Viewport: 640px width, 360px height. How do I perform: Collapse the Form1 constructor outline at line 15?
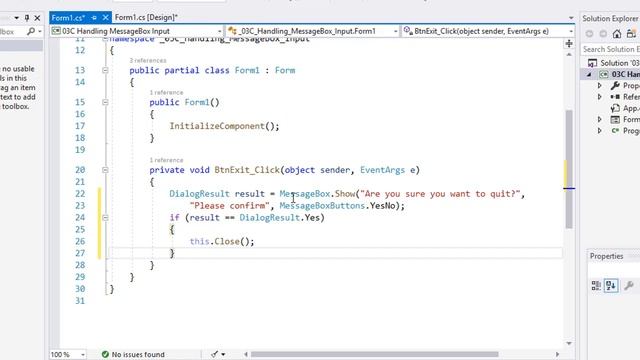coord(105,102)
